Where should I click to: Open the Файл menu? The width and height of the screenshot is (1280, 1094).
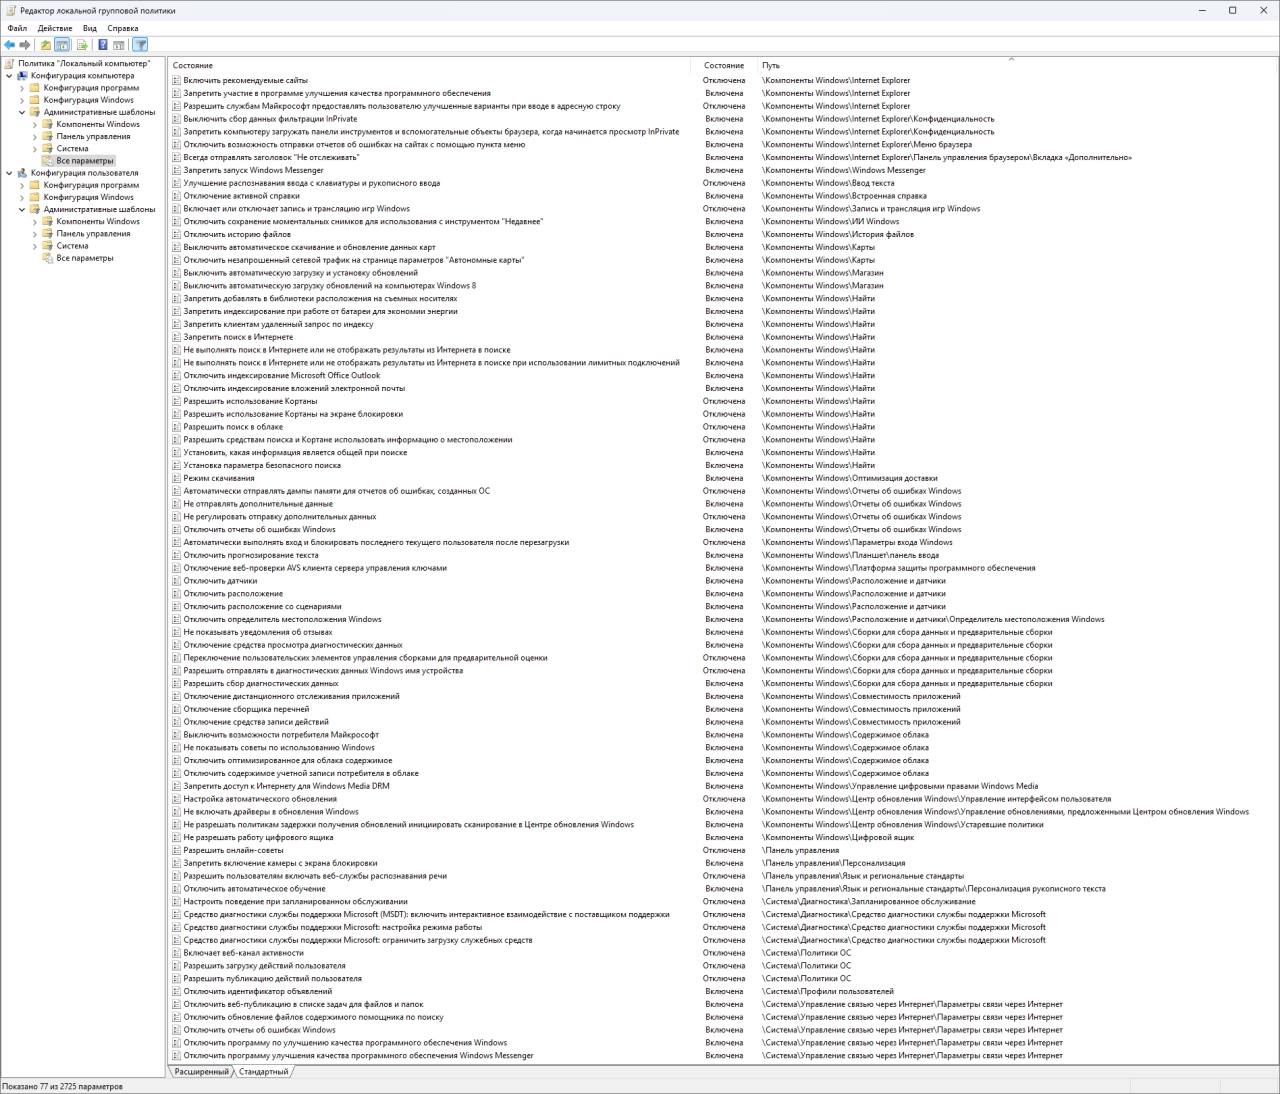click(17, 28)
